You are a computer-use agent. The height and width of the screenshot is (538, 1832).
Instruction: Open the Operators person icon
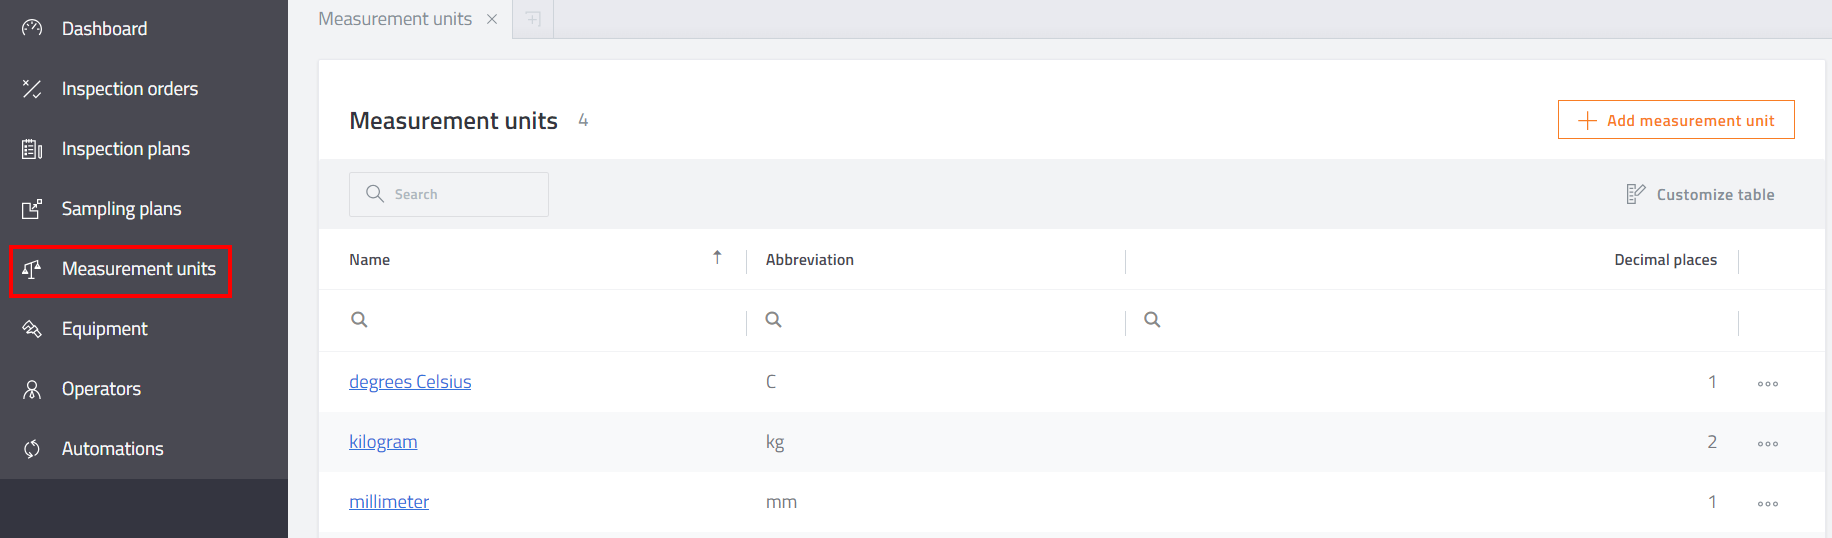click(32, 389)
